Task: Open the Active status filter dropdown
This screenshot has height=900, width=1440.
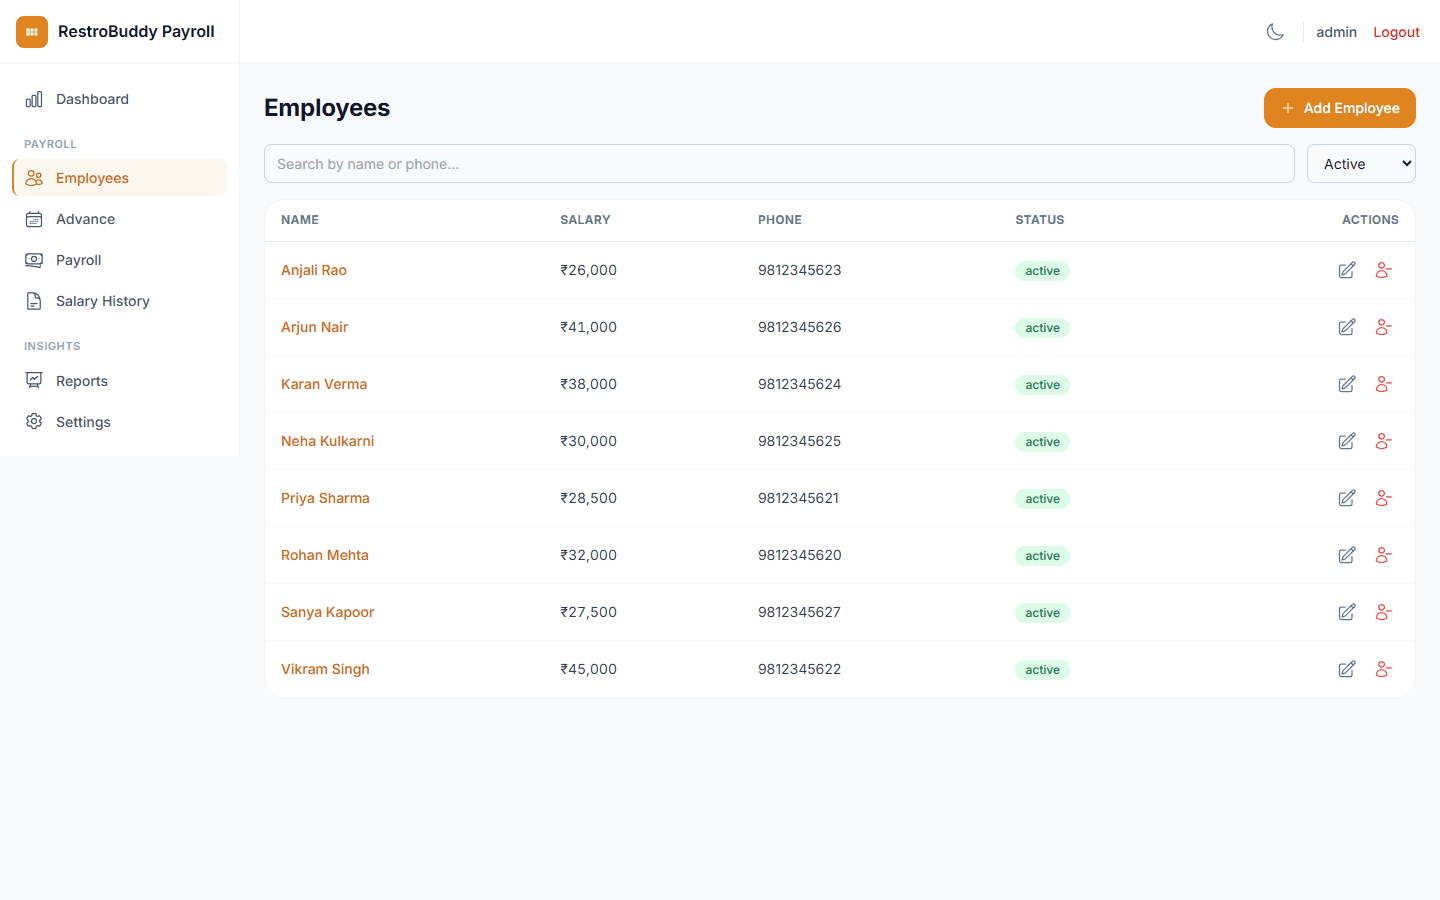Action: (x=1361, y=164)
